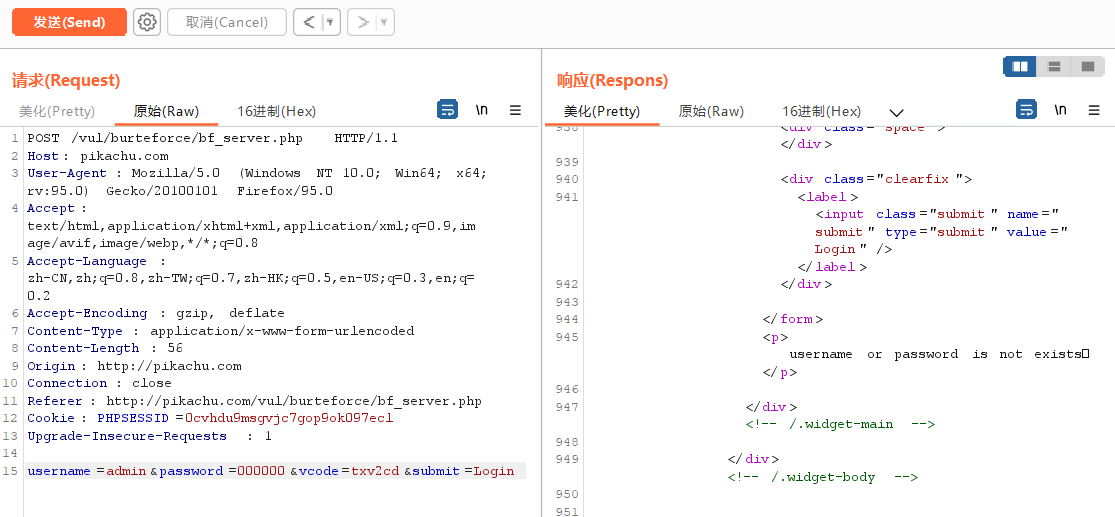Viewport: 1115px width, 517px height.
Task: Expand the forward history dropdown arrow
Action: coord(384,22)
